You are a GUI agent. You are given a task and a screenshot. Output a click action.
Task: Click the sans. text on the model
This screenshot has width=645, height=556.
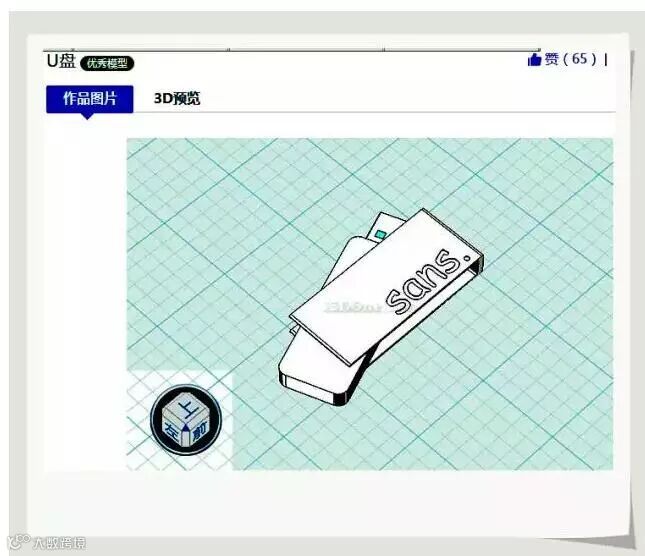coord(428,281)
